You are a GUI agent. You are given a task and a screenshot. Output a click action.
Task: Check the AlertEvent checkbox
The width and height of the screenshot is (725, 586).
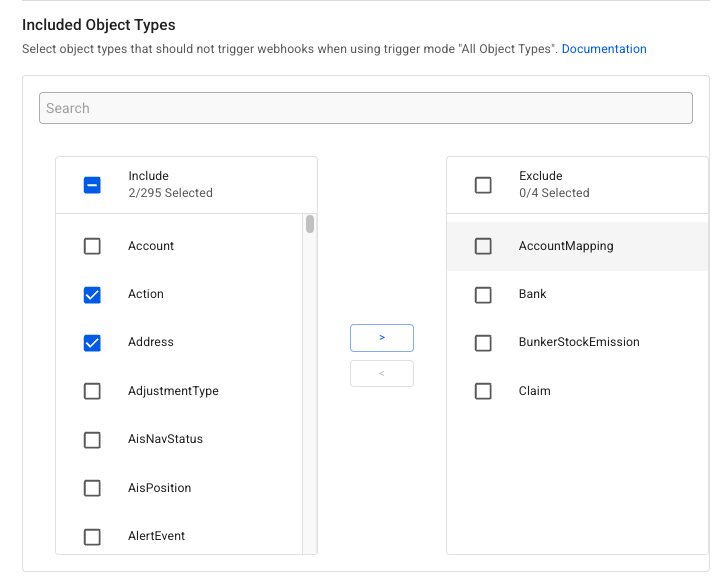92,537
